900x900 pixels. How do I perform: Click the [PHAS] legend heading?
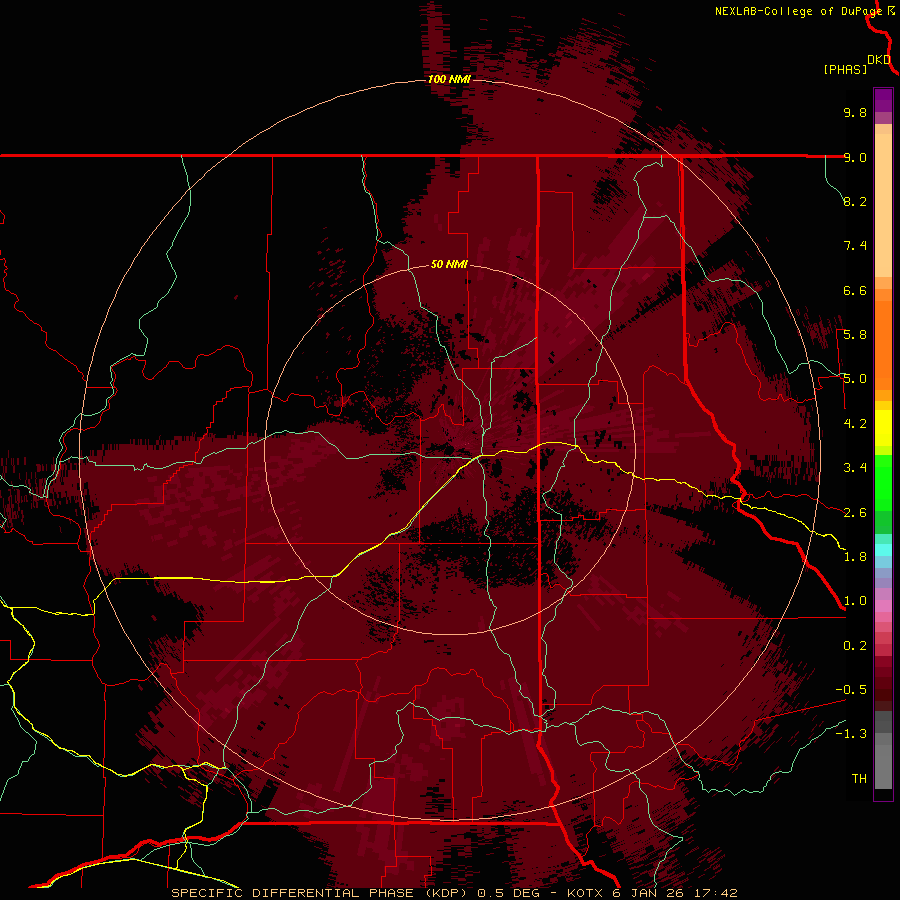(845, 69)
